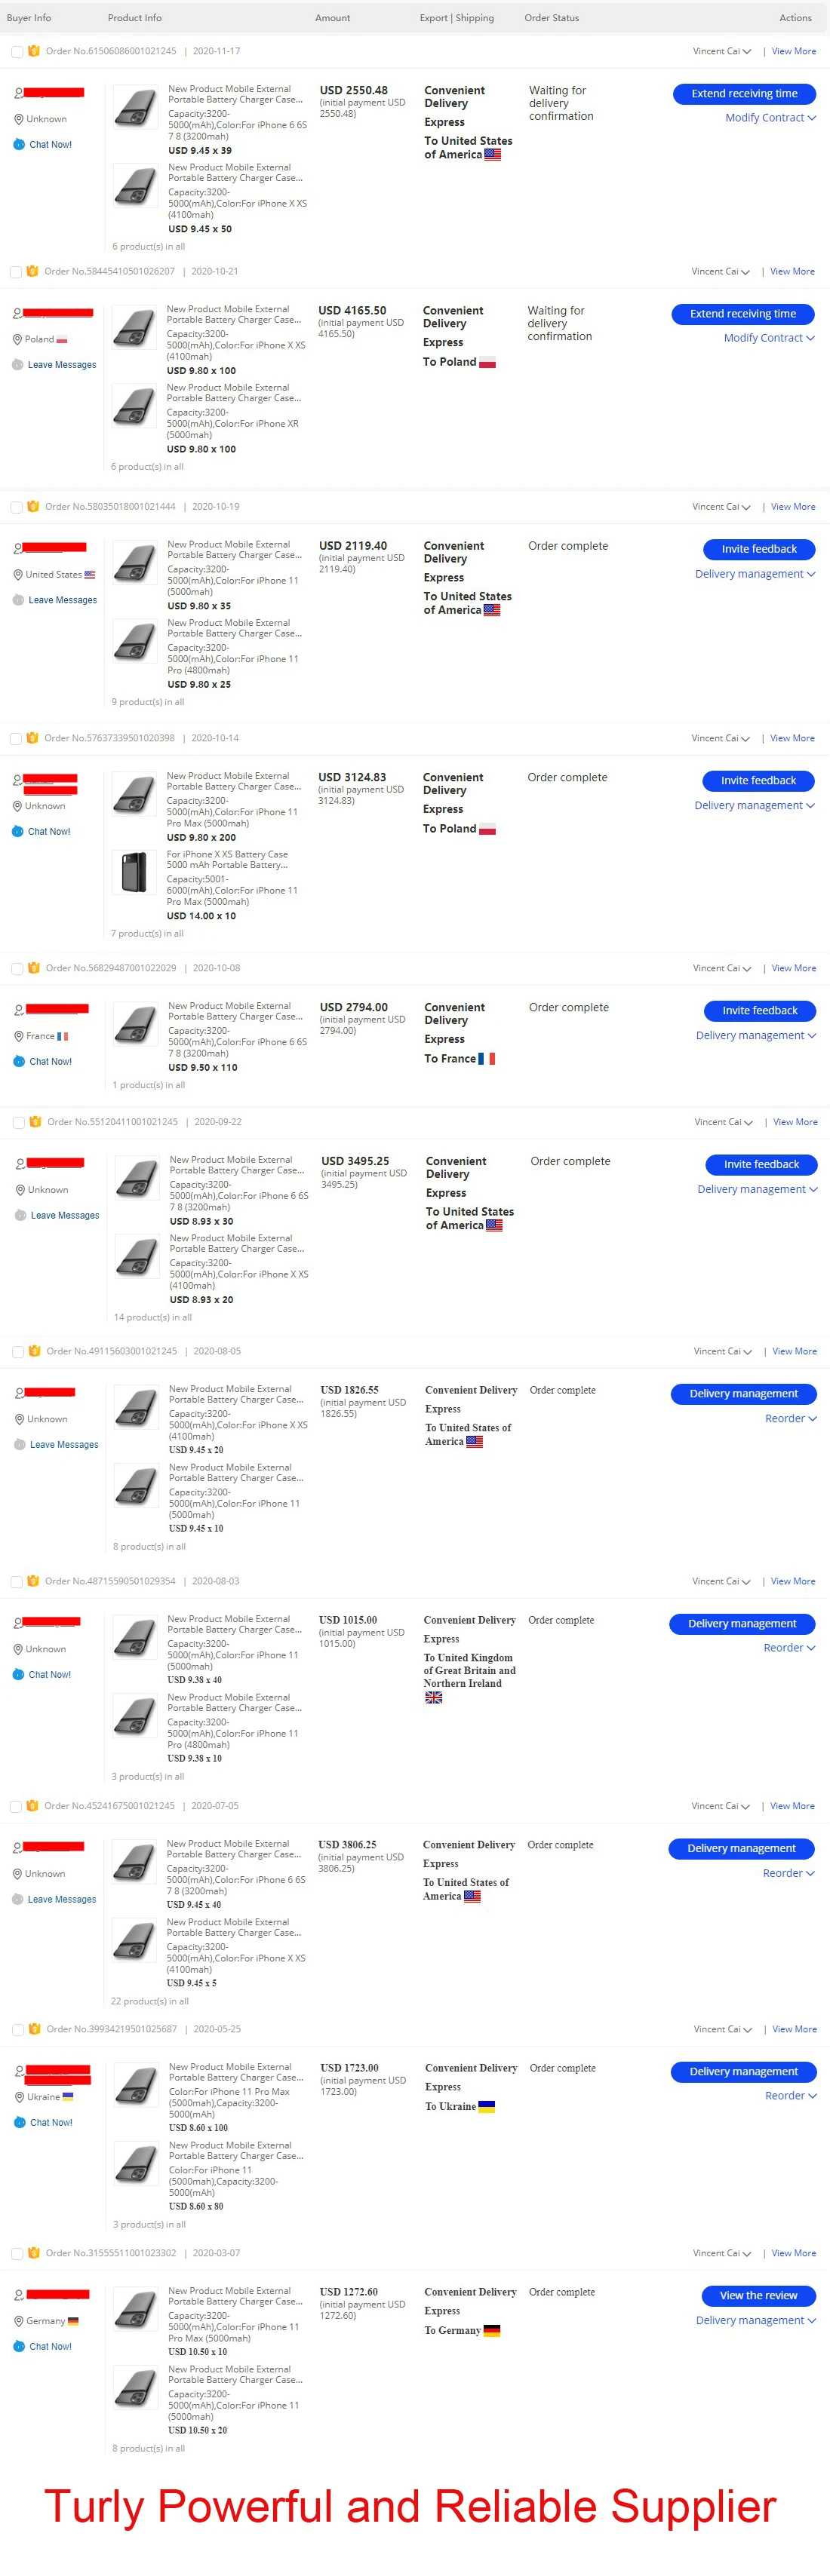Click the US flag under To United States of America

(493, 155)
